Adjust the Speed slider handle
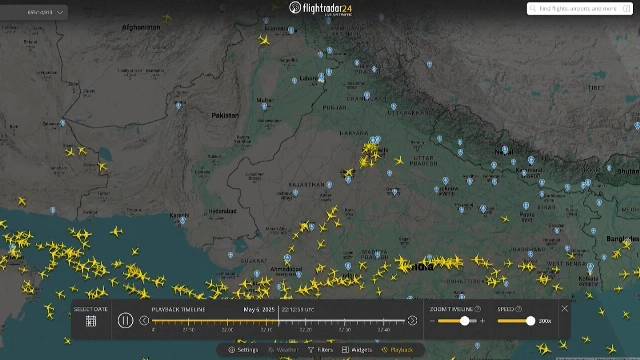Viewport: 640px width, 360px height. [x=530, y=321]
